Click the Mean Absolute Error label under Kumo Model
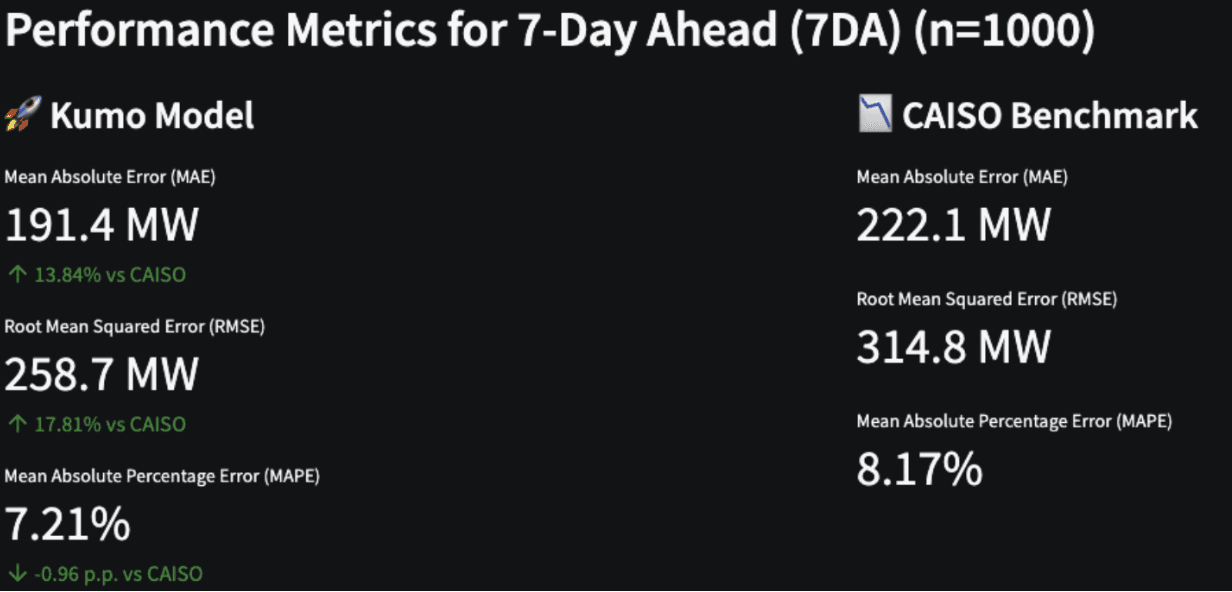The height and width of the screenshot is (592, 1232). pyautogui.click(x=110, y=177)
